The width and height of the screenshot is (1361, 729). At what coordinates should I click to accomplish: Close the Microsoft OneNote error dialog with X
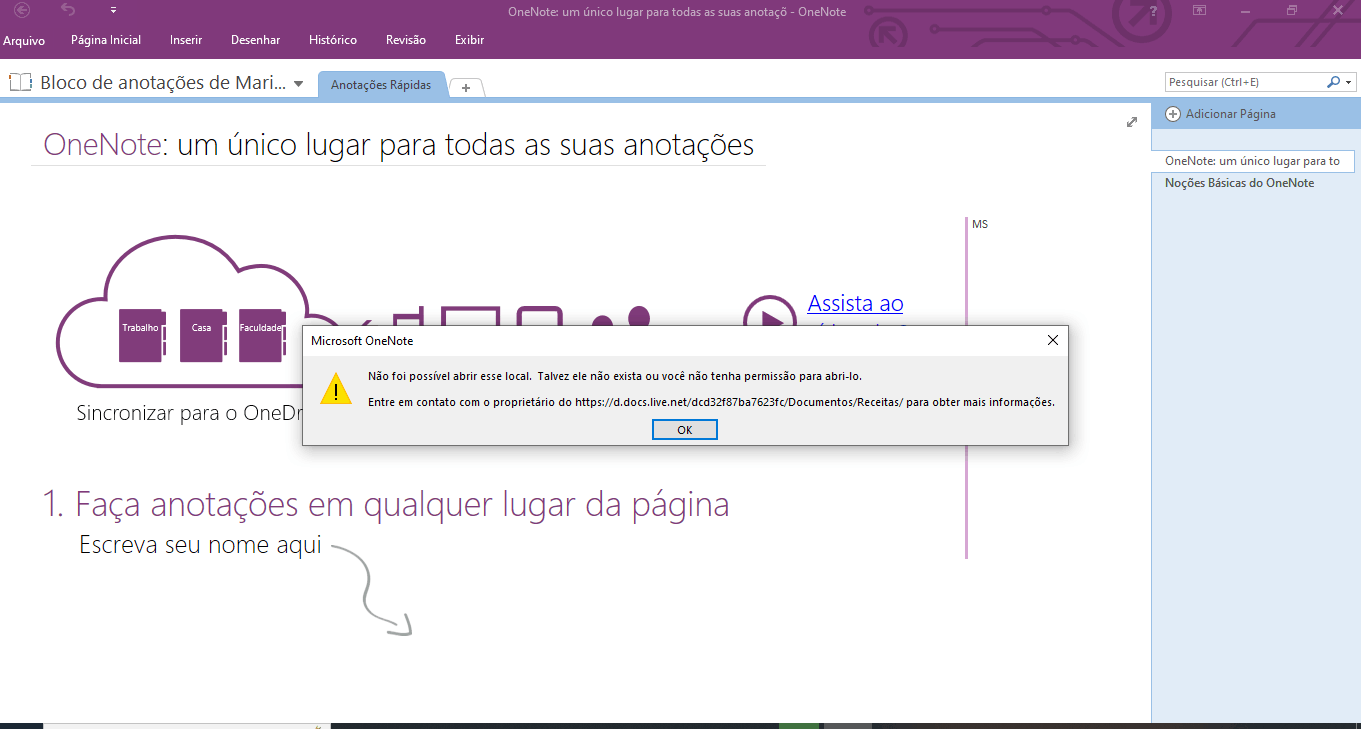1052,340
